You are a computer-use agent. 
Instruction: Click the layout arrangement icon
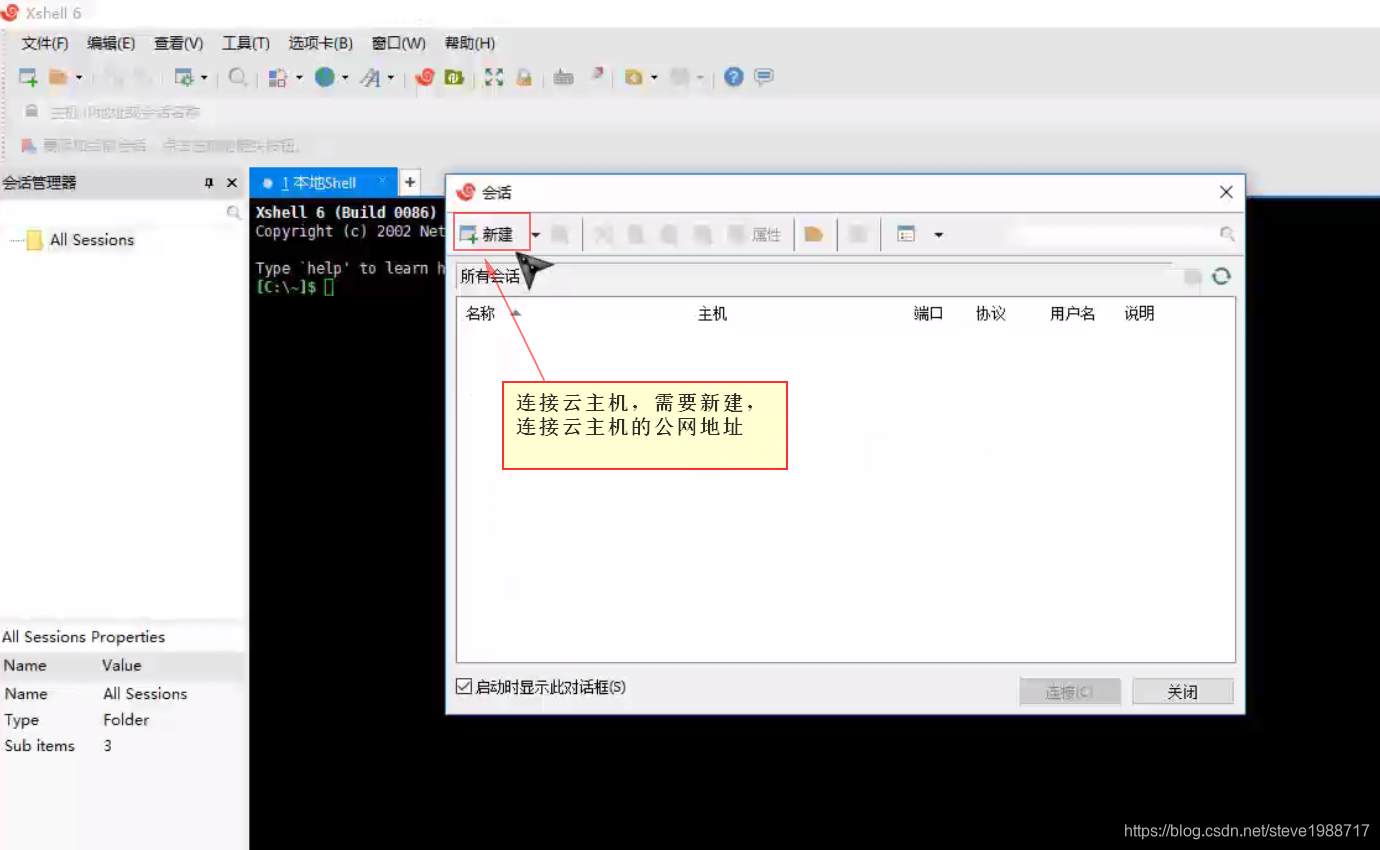(x=279, y=77)
